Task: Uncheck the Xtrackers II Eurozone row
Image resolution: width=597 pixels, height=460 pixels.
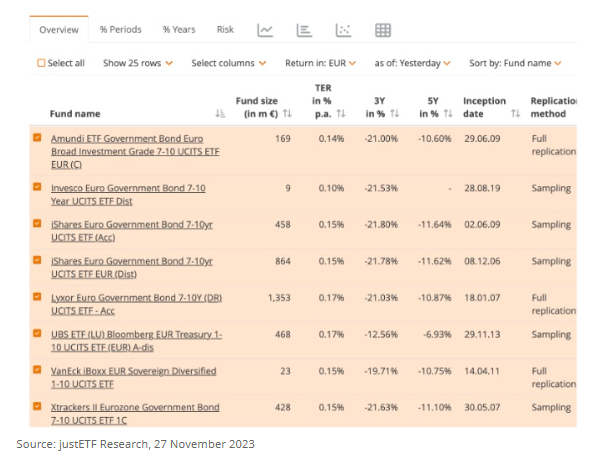Action: pyautogui.click(x=37, y=406)
